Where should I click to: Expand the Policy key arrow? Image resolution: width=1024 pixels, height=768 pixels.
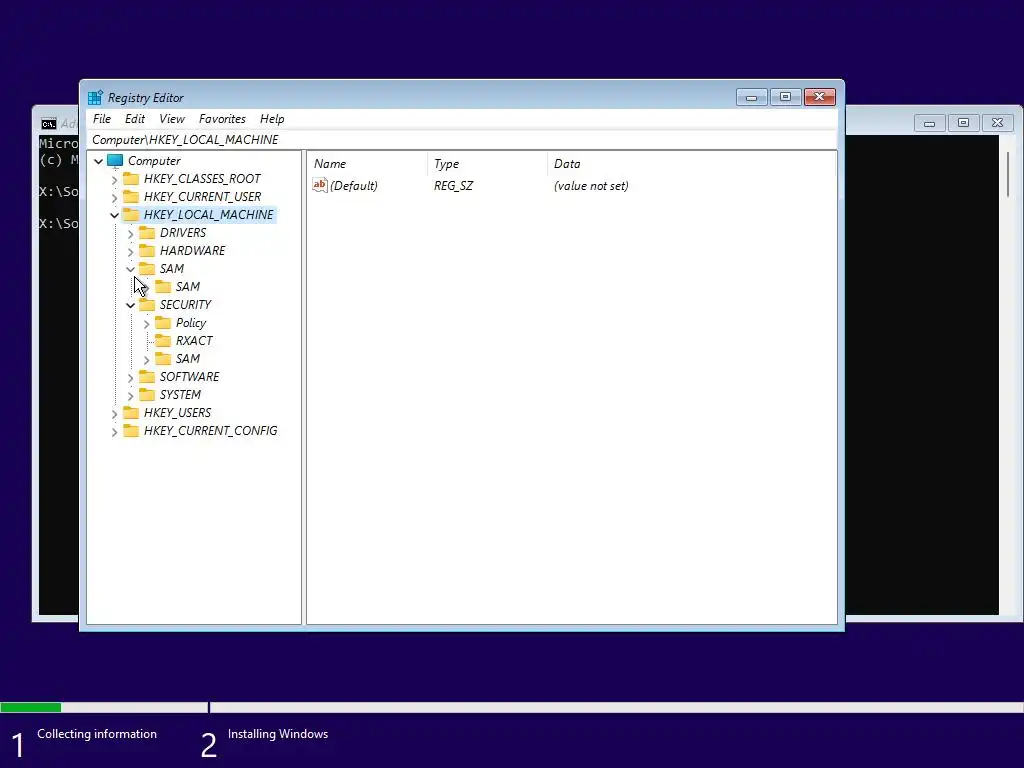click(x=146, y=323)
